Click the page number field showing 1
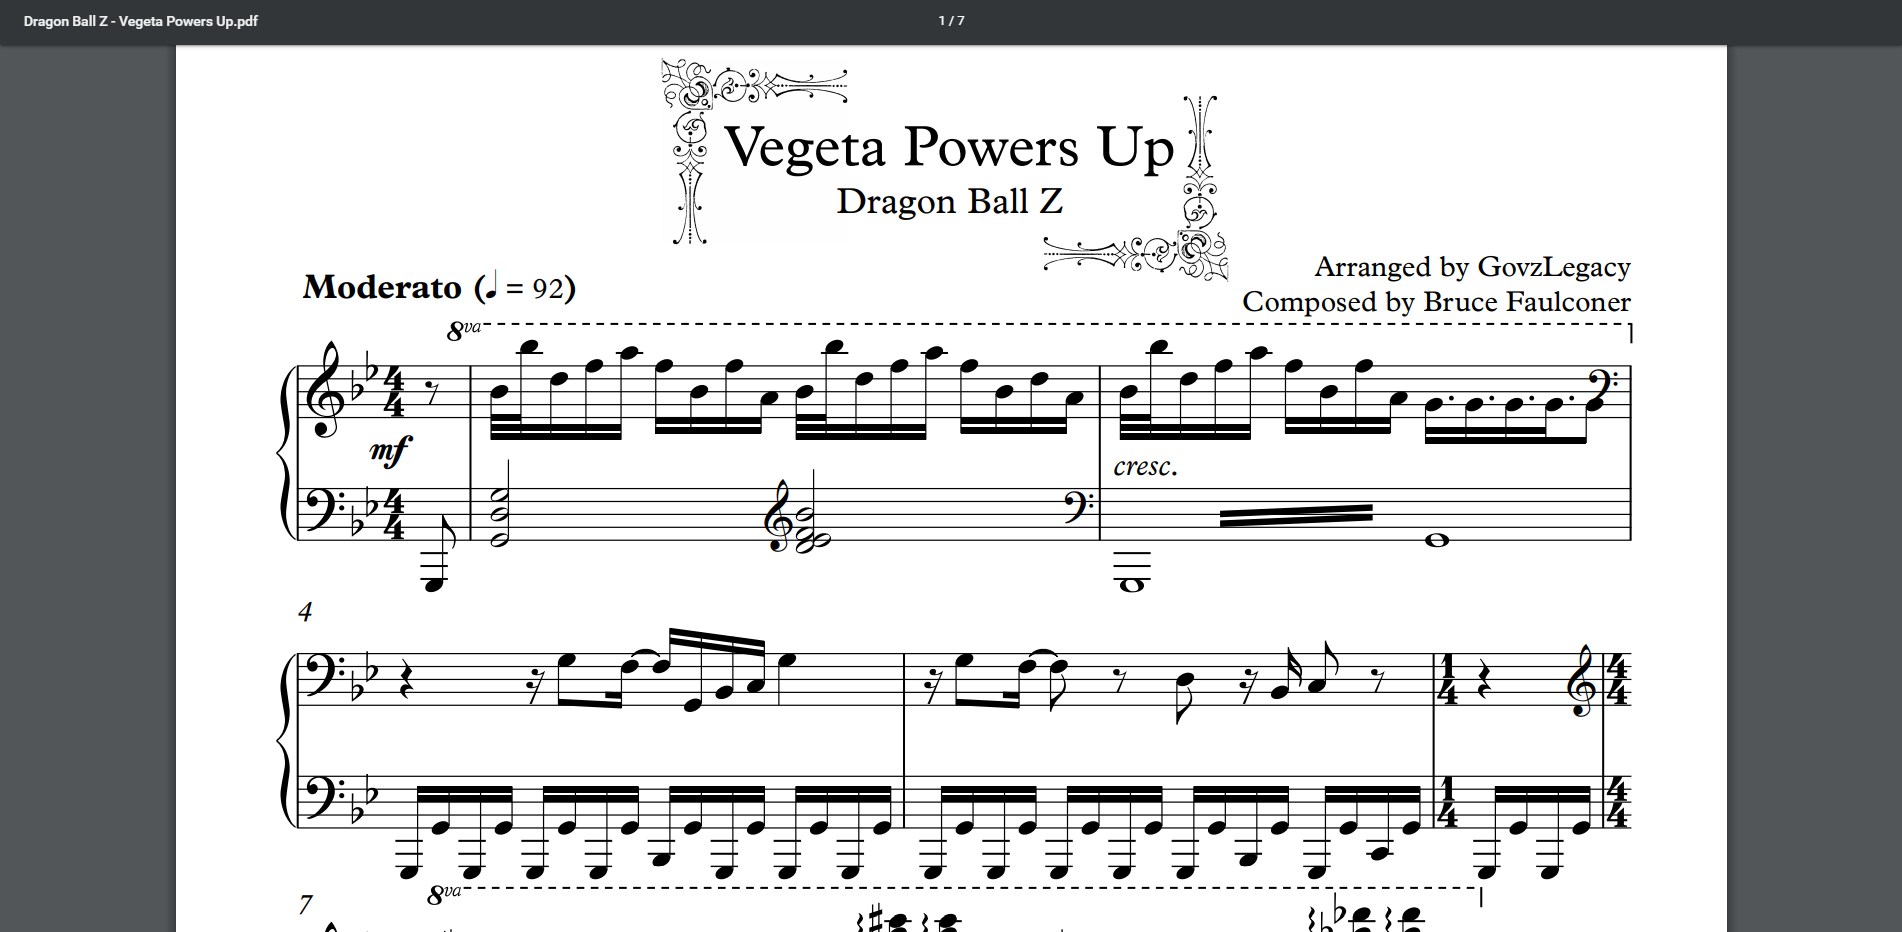 coord(942,21)
